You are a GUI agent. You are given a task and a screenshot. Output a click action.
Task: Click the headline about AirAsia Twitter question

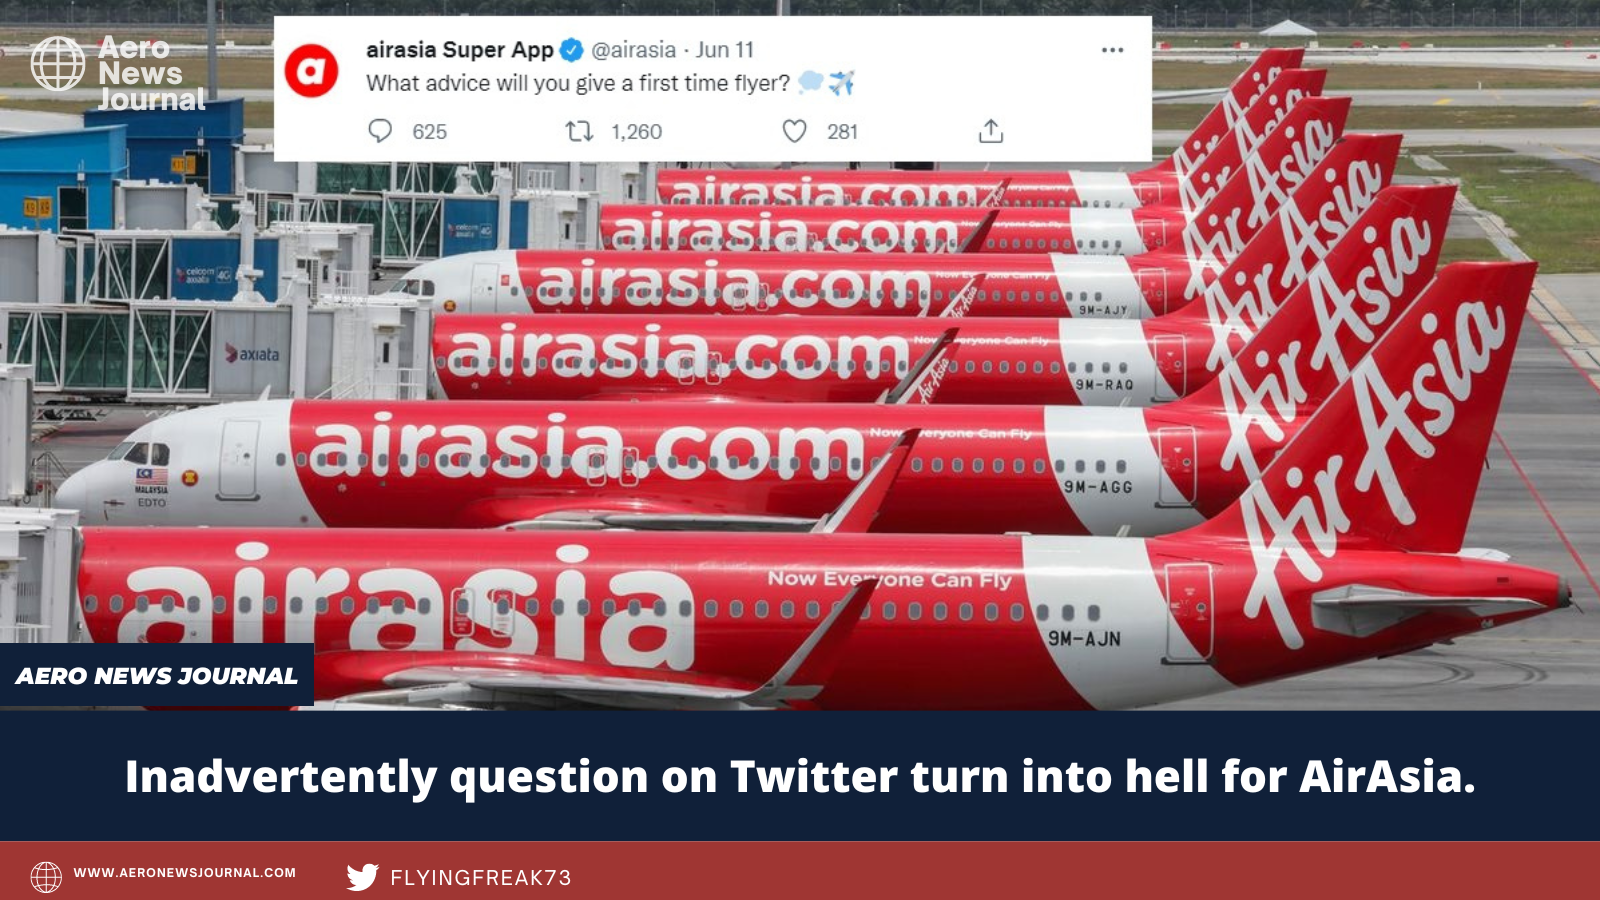800,777
